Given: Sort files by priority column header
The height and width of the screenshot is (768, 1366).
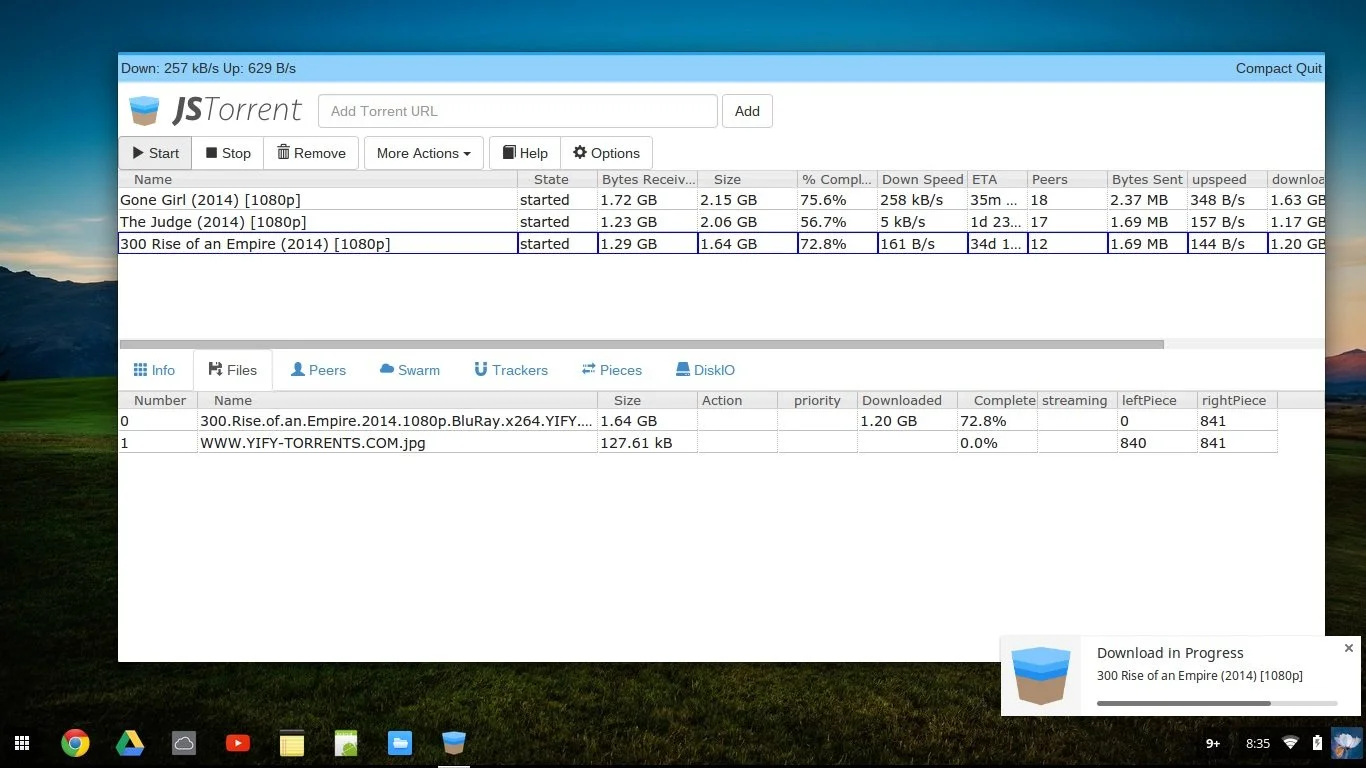Looking at the screenshot, I should coord(817,400).
